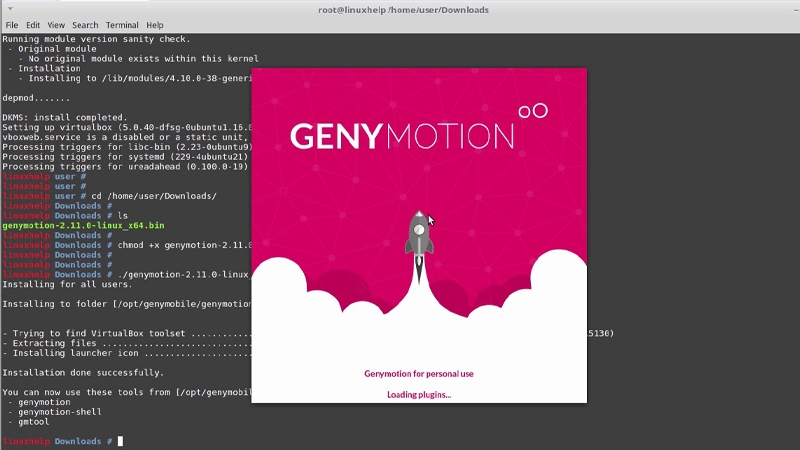Click the 'ls' command at Downloads prompt
Viewport: 800px width, 450px height.
coord(122,216)
